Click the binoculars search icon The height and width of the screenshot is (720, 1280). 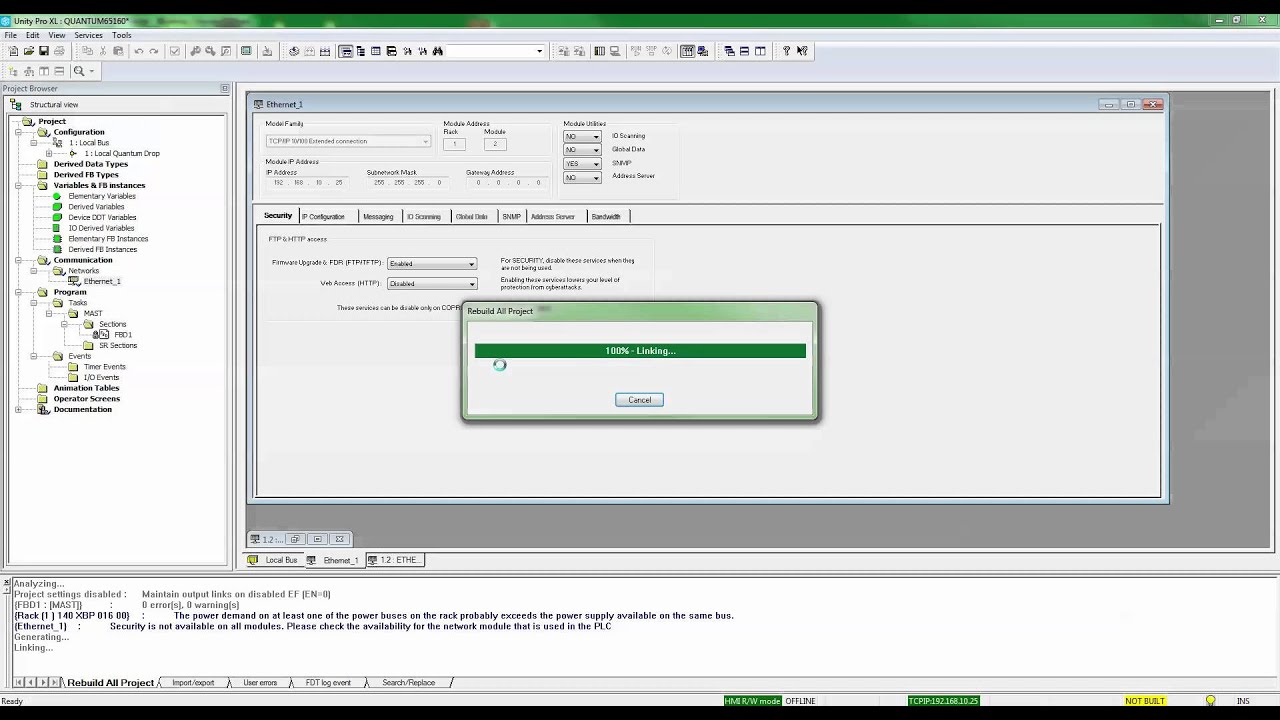coord(438,51)
